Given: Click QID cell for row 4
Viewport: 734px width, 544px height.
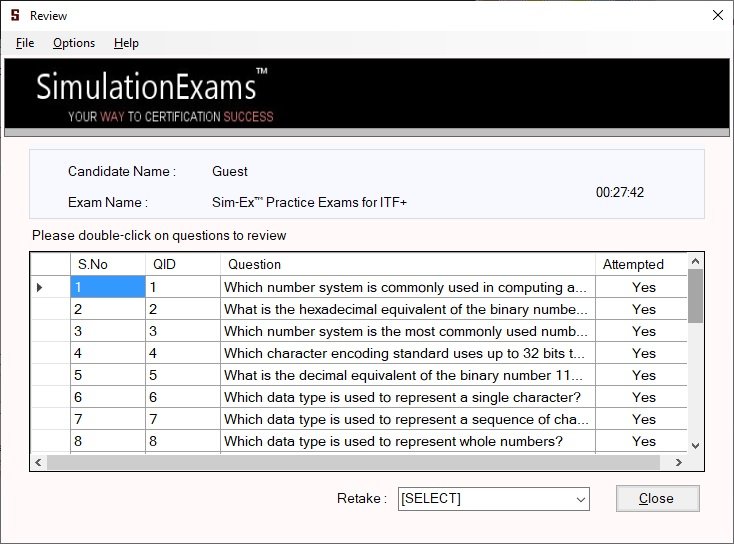Looking at the screenshot, I should tap(183, 353).
